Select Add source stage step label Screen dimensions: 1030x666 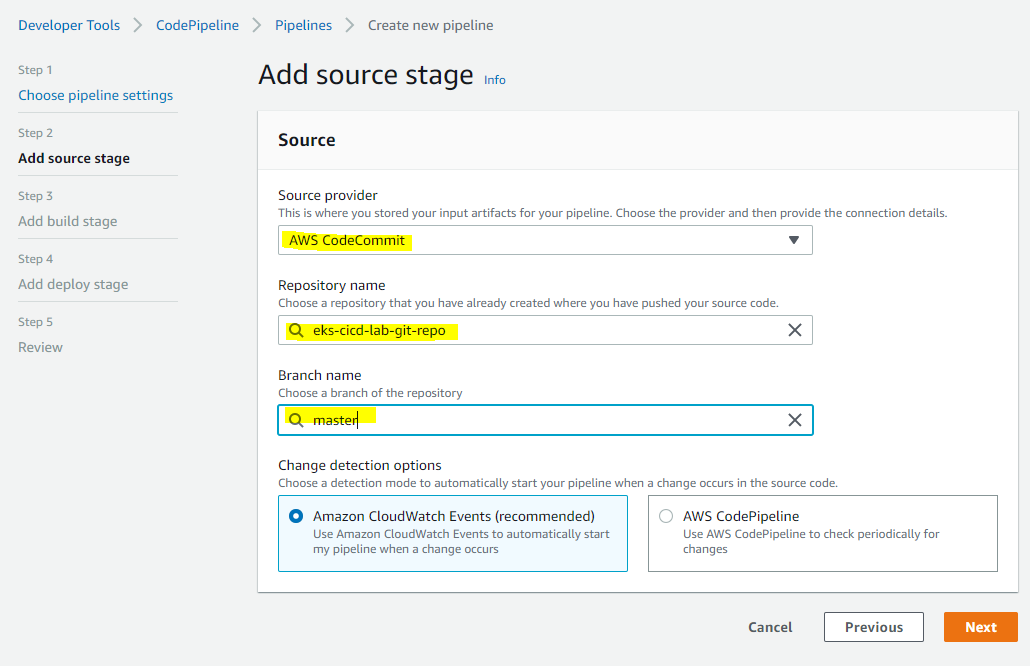(74, 158)
